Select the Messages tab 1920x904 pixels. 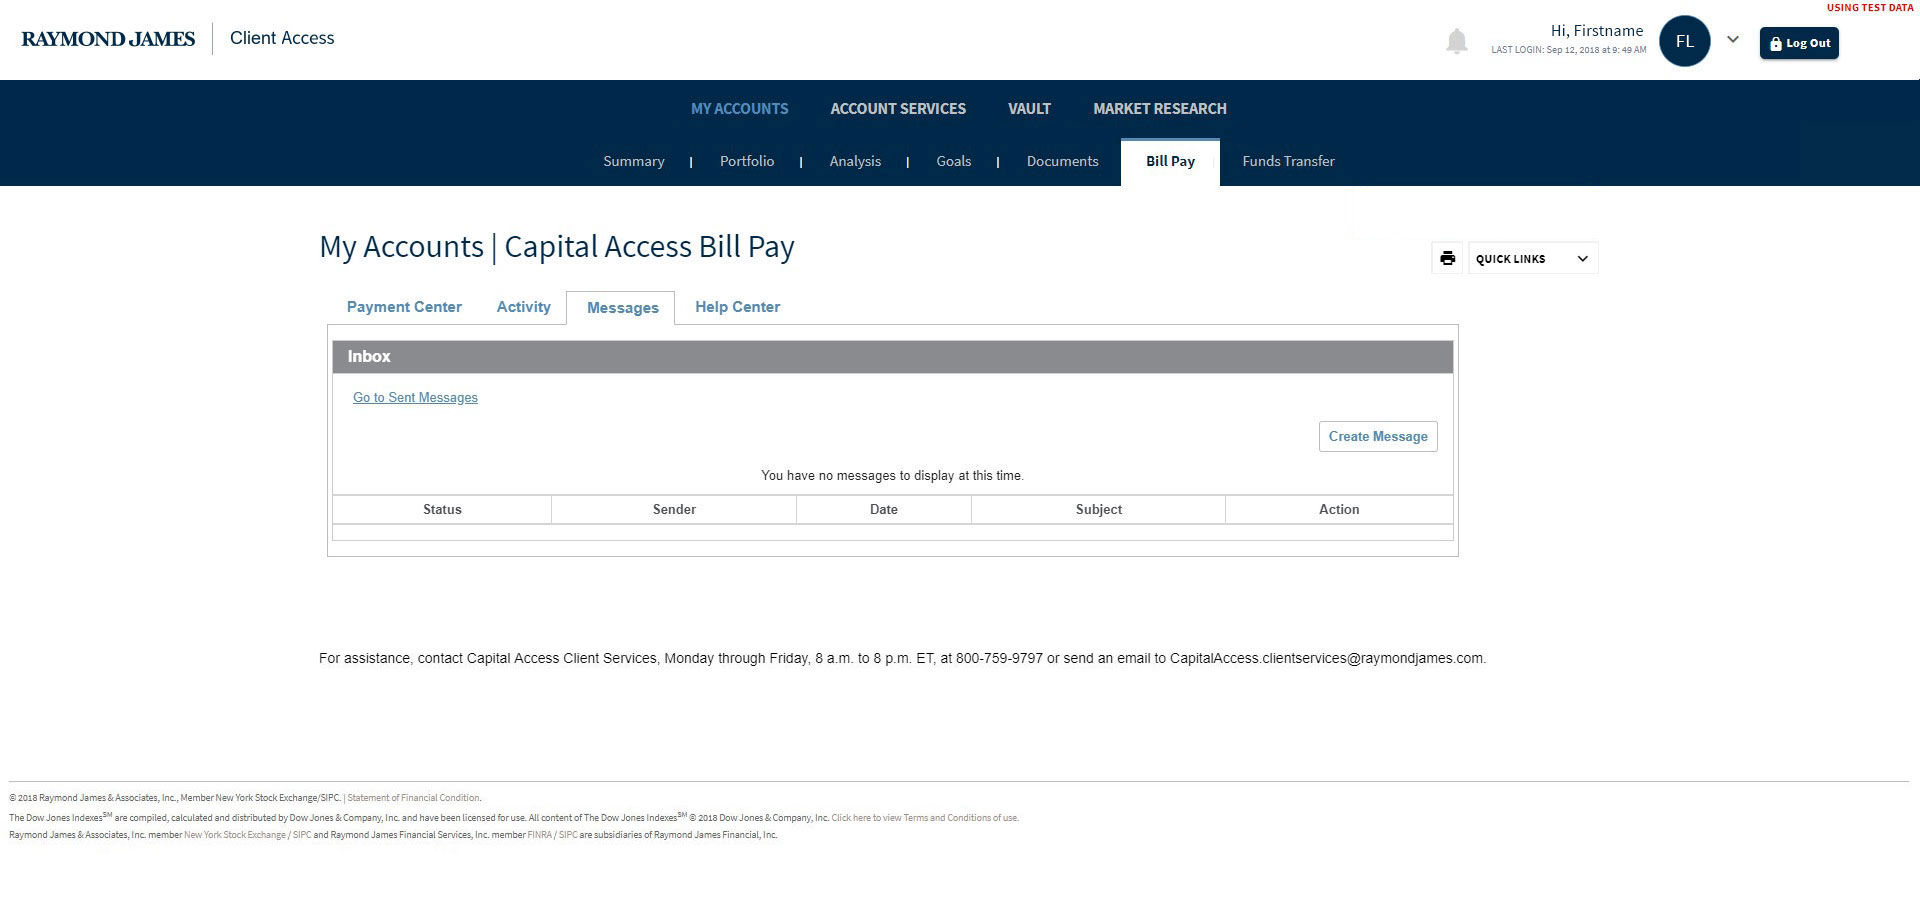tap(622, 308)
